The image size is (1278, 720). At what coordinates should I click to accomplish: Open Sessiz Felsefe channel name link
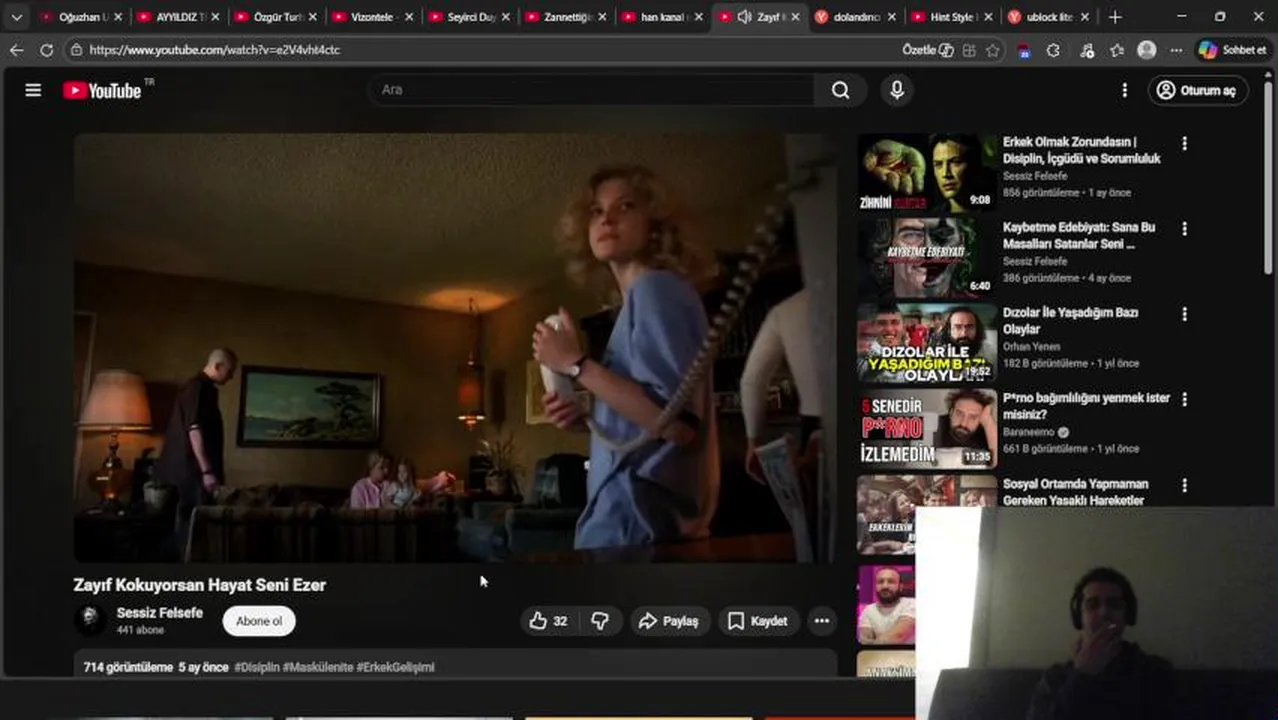[160, 613]
